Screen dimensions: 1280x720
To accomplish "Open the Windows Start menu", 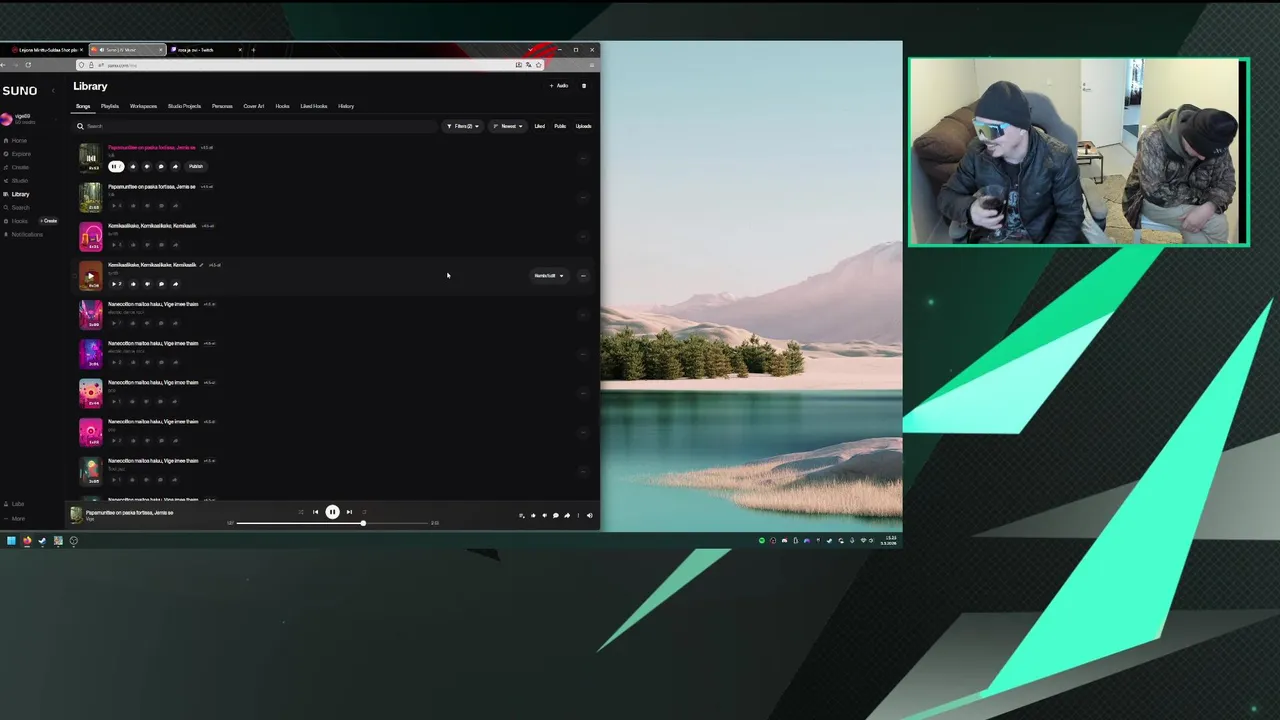I will (x=11, y=540).
